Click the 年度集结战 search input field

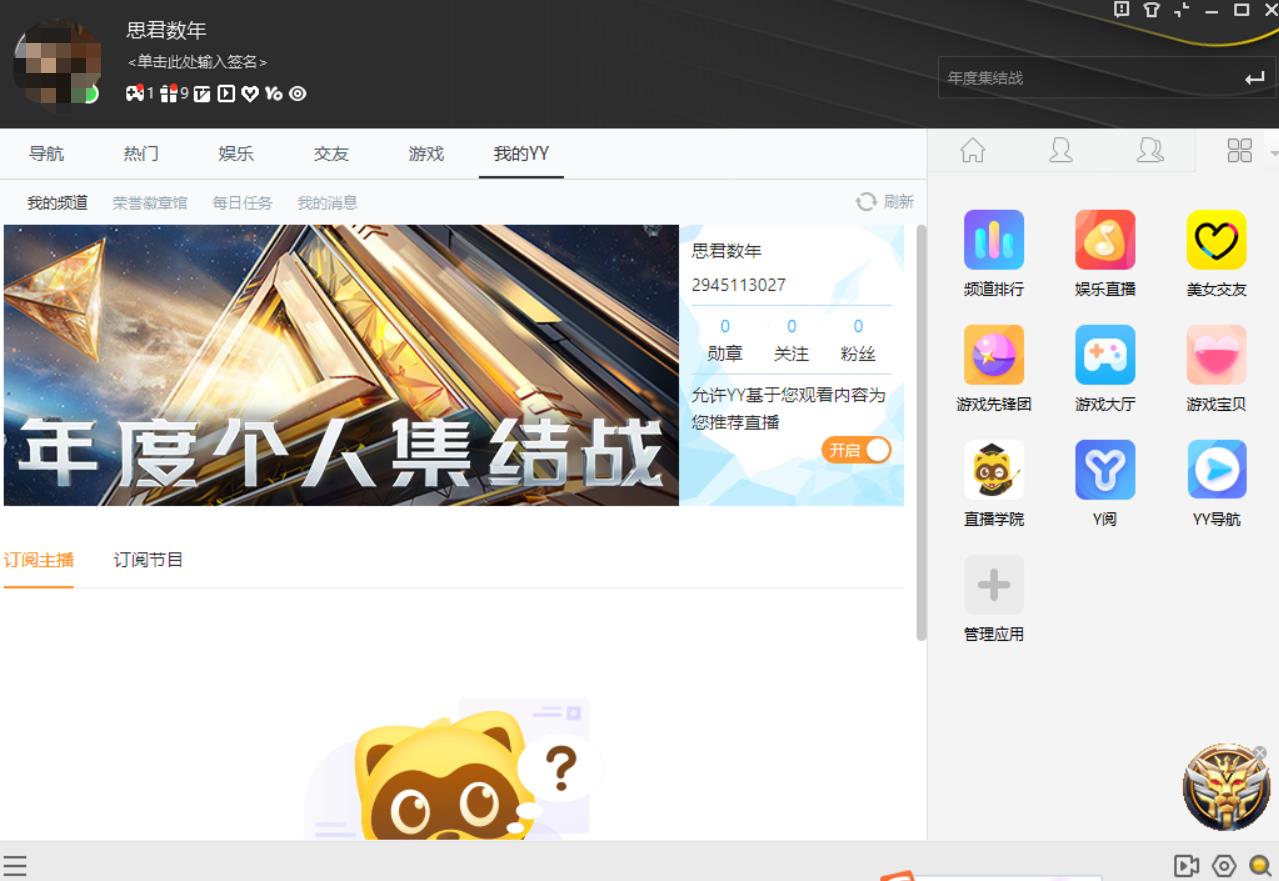[x=1080, y=76]
